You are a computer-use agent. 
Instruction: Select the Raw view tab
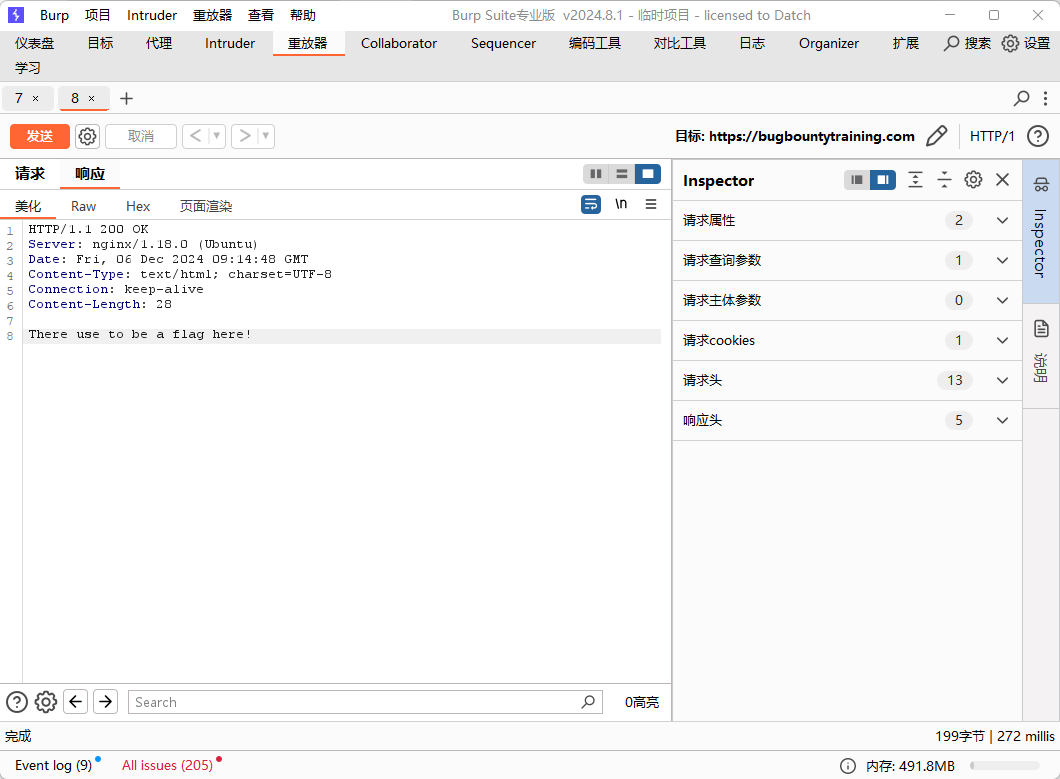pos(83,206)
